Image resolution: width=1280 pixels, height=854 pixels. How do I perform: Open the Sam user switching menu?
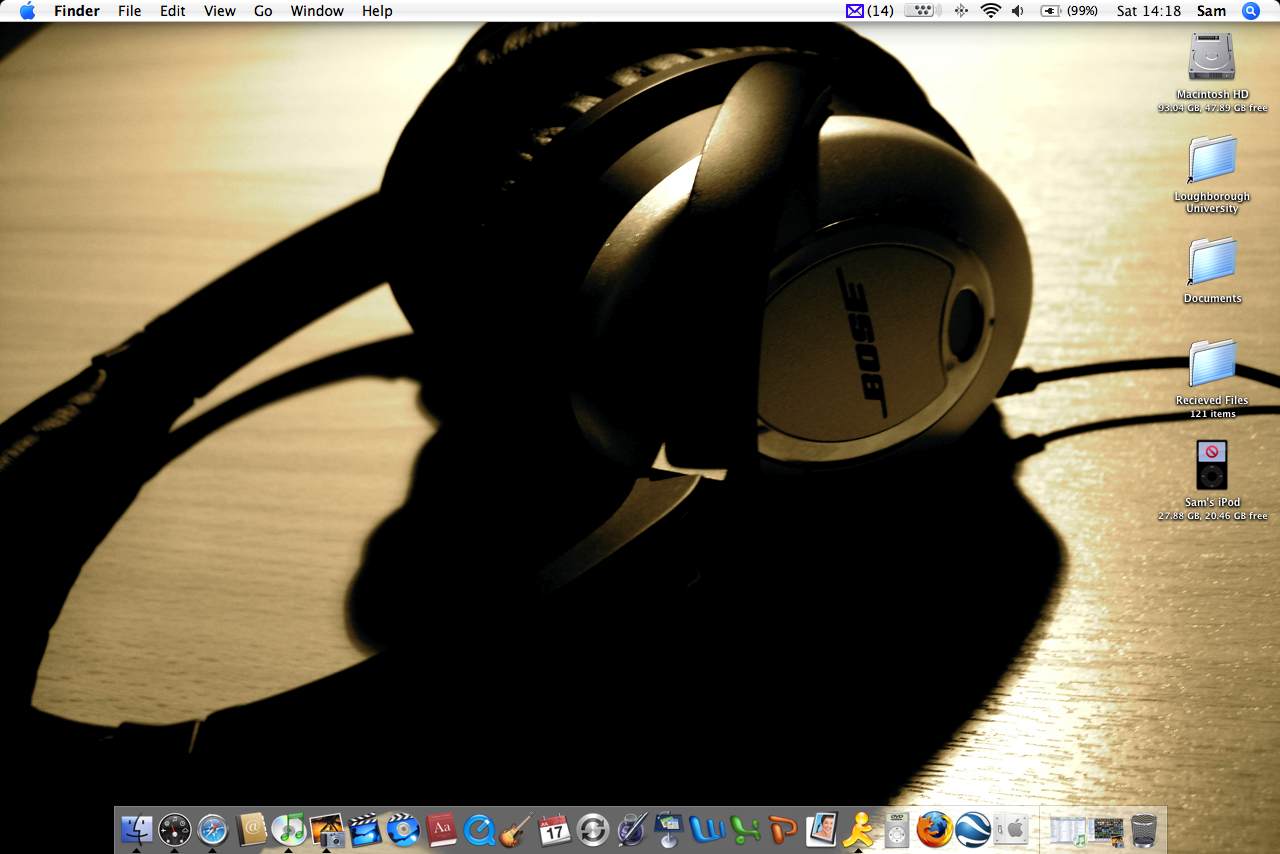1211,11
